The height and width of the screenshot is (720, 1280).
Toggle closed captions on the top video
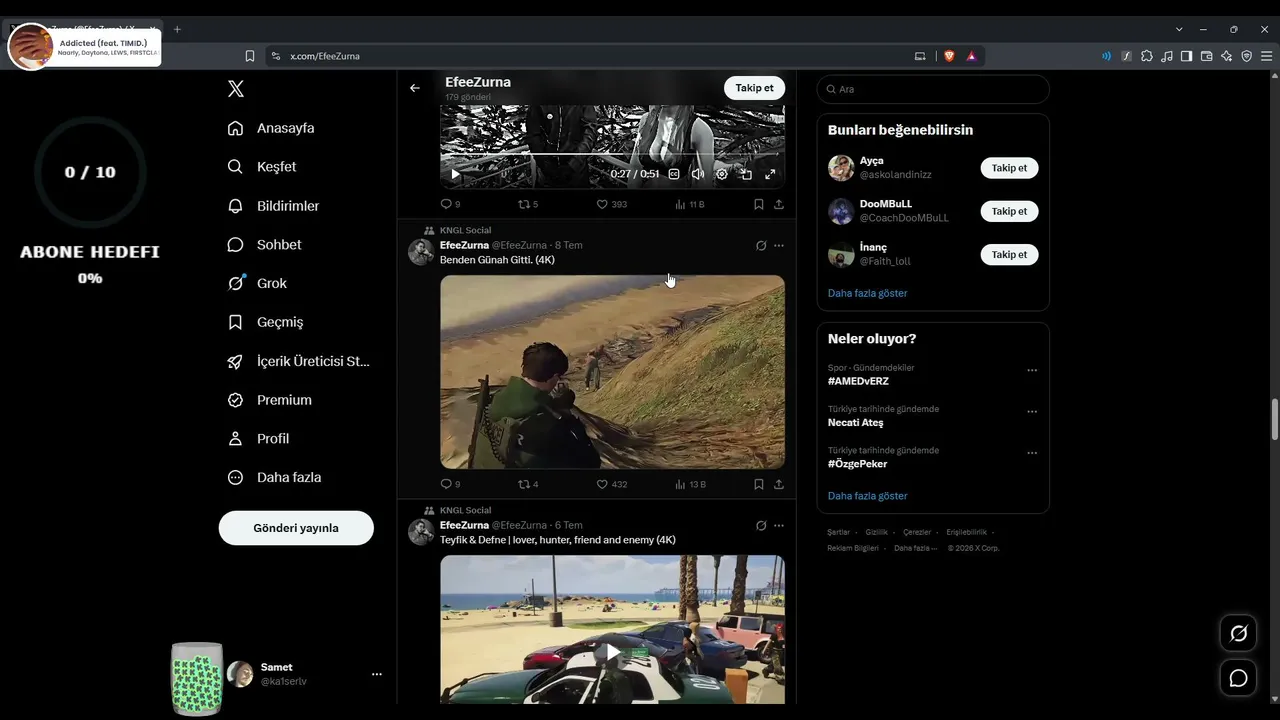tap(674, 174)
